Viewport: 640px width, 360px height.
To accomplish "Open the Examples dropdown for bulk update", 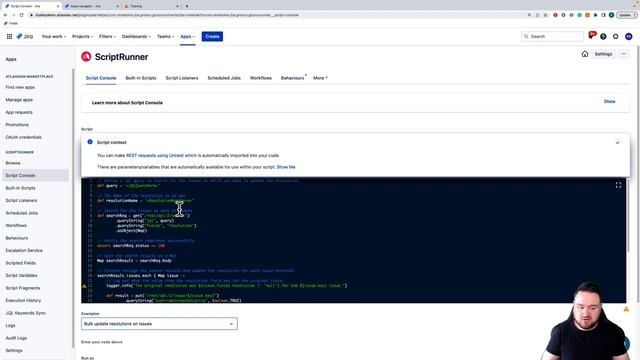I will pos(159,324).
